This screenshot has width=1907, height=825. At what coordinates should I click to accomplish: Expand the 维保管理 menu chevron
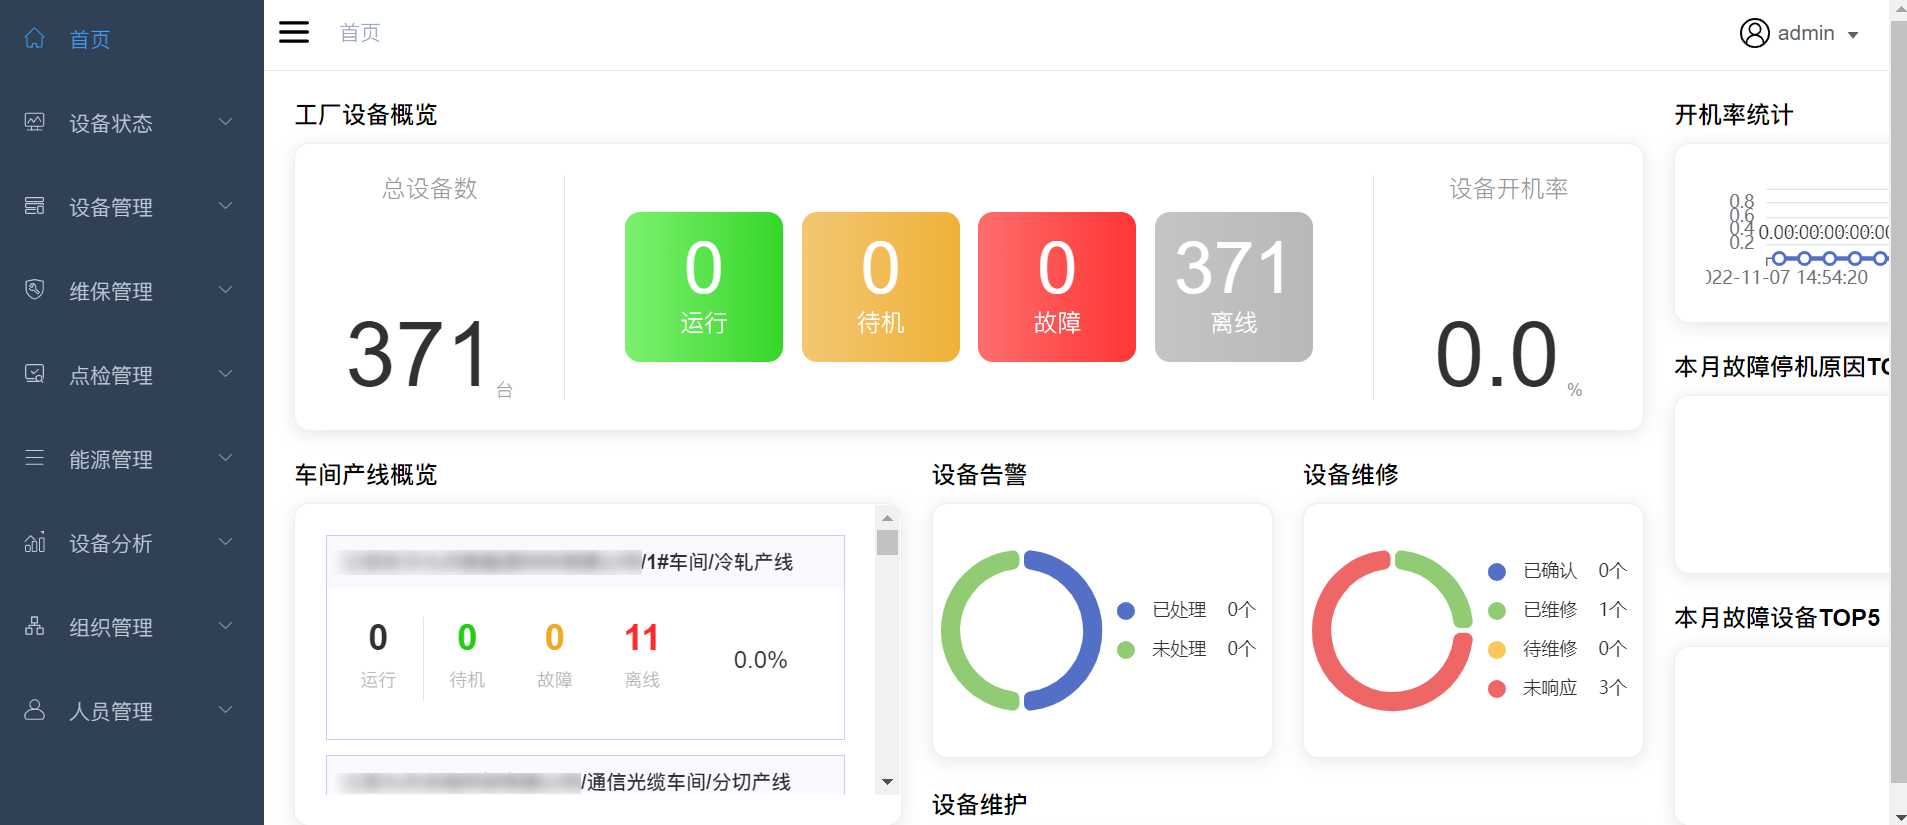[x=226, y=290]
